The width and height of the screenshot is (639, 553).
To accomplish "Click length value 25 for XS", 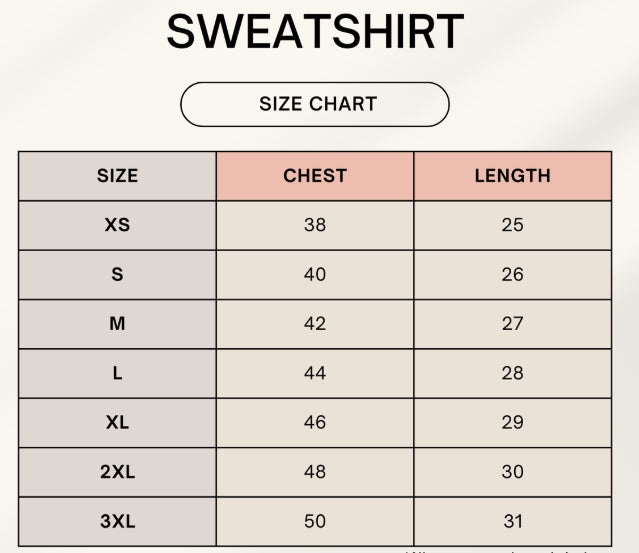I will pos(512,225).
